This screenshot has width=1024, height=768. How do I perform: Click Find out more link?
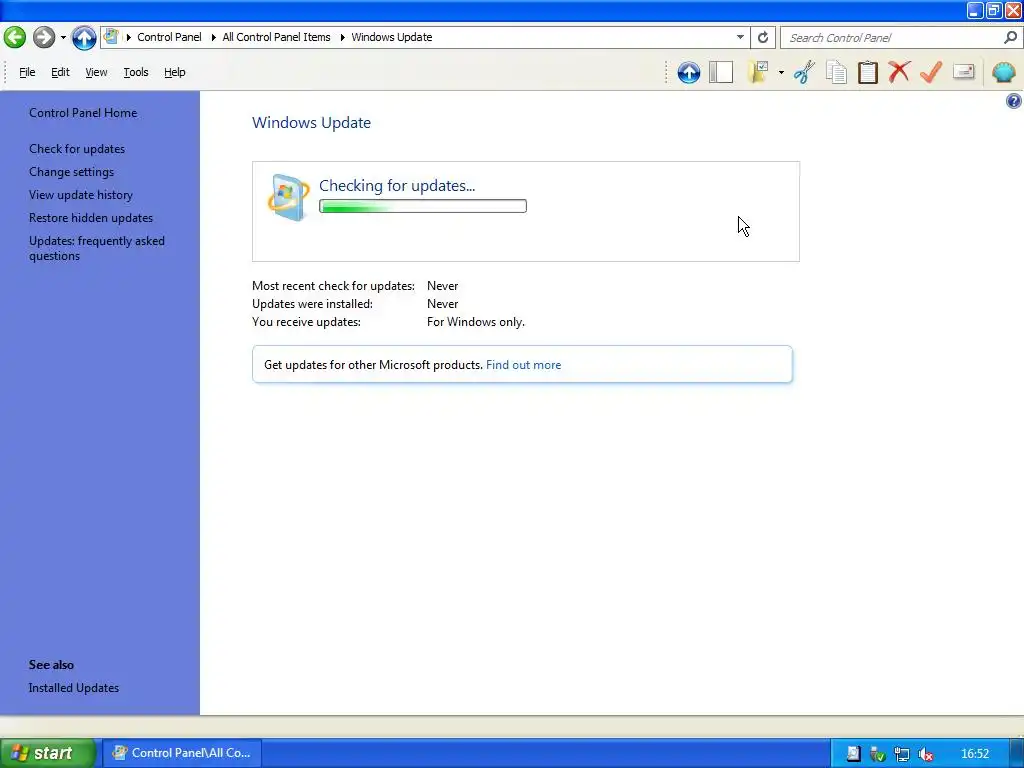(523, 365)
